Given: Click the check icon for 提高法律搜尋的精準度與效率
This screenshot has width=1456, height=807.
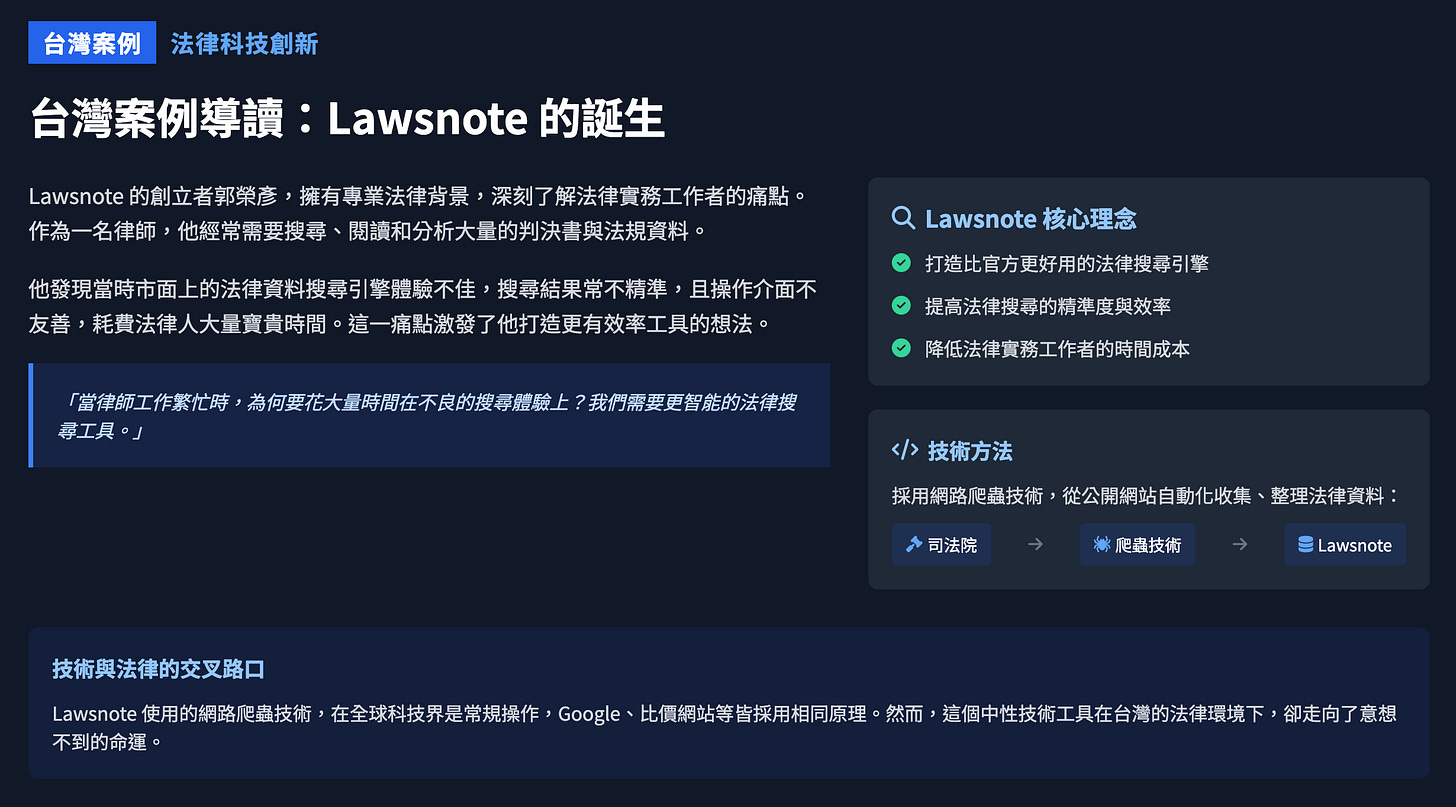Looking at the screenshot, I should pyautogui.click(x=901, y=306).
